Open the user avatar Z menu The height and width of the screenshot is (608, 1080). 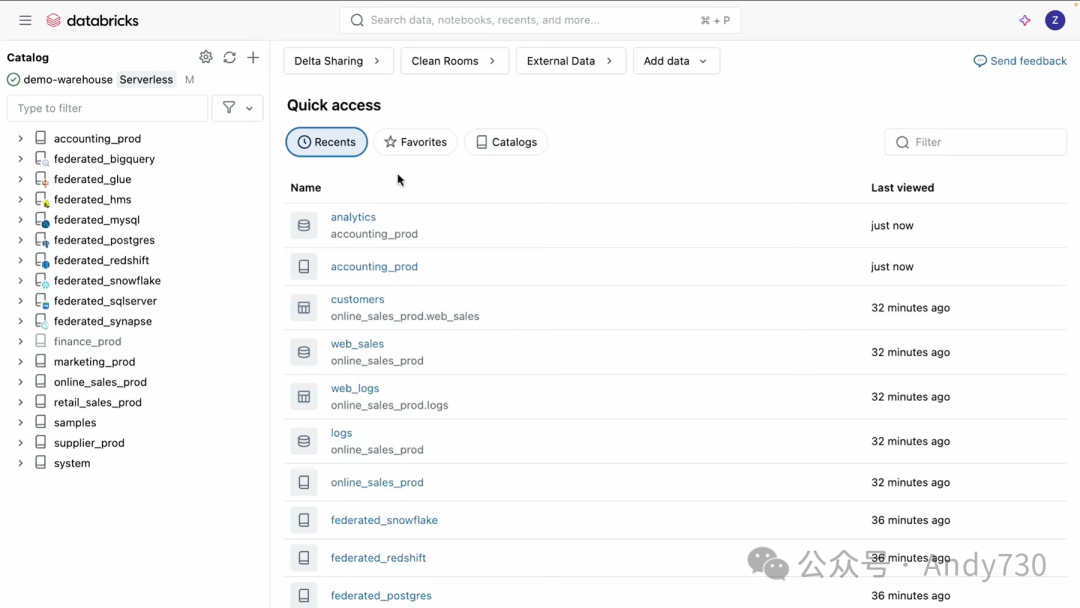[1054, 20]
